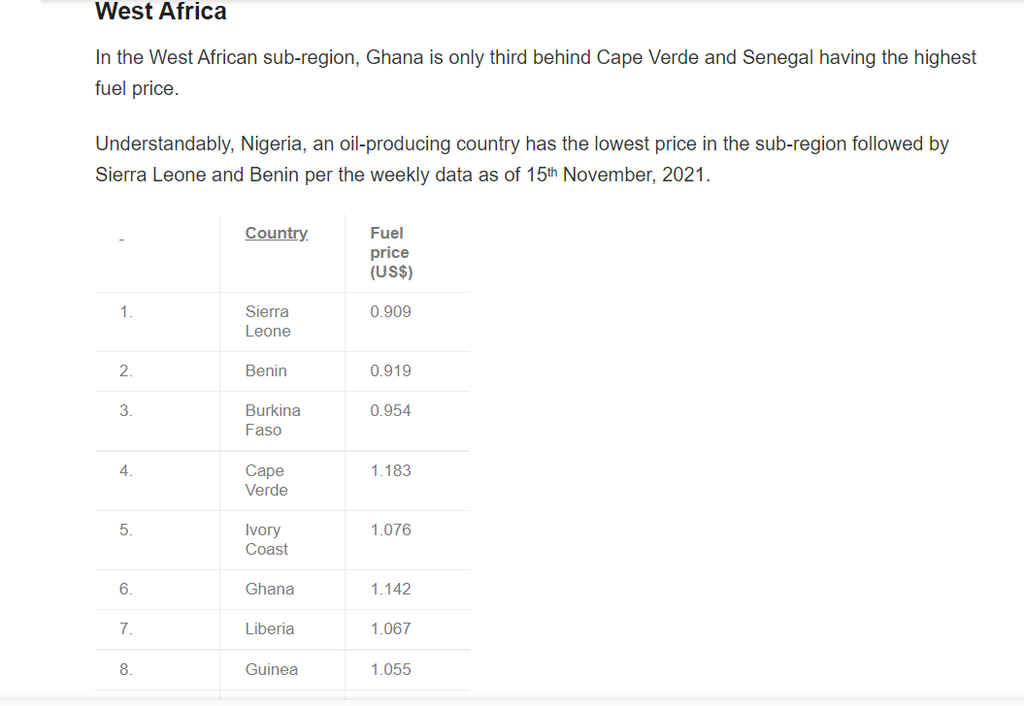Select the 1.183 fuel price cell
Viewport: 1024px width, 706px height.
pyautogui.click(x=391, y=471)
